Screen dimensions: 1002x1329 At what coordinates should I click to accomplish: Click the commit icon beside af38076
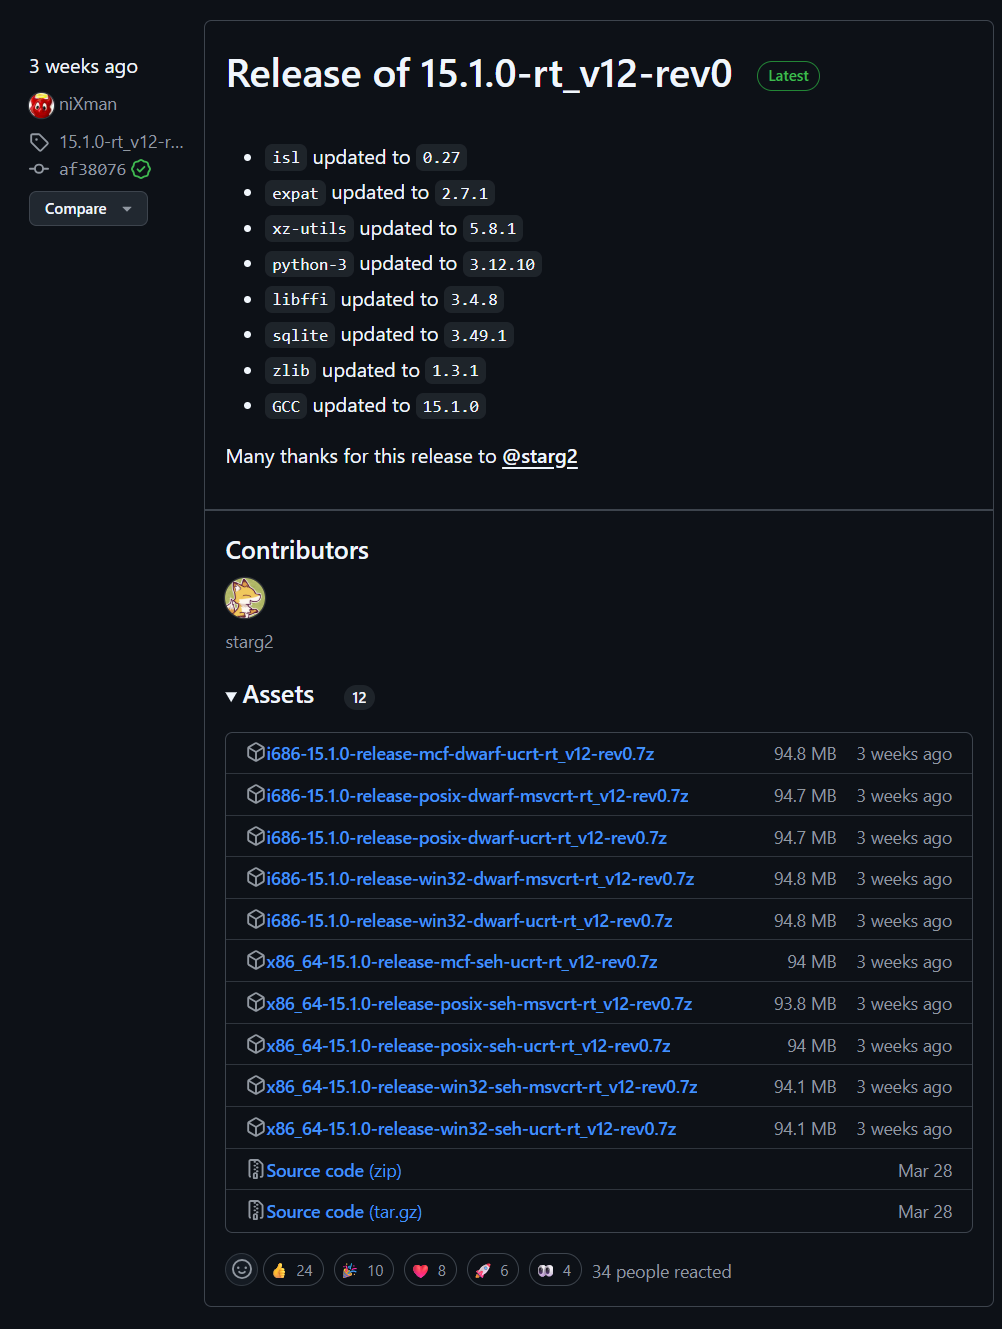[39, 169]
